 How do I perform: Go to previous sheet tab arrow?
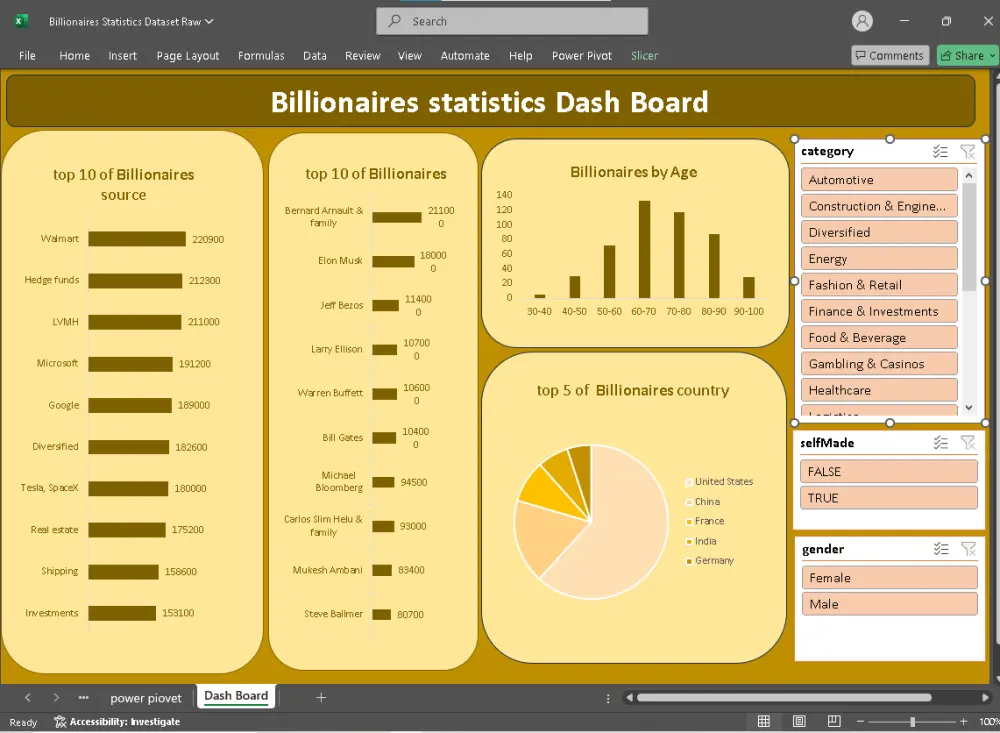[x=27, y=697]
